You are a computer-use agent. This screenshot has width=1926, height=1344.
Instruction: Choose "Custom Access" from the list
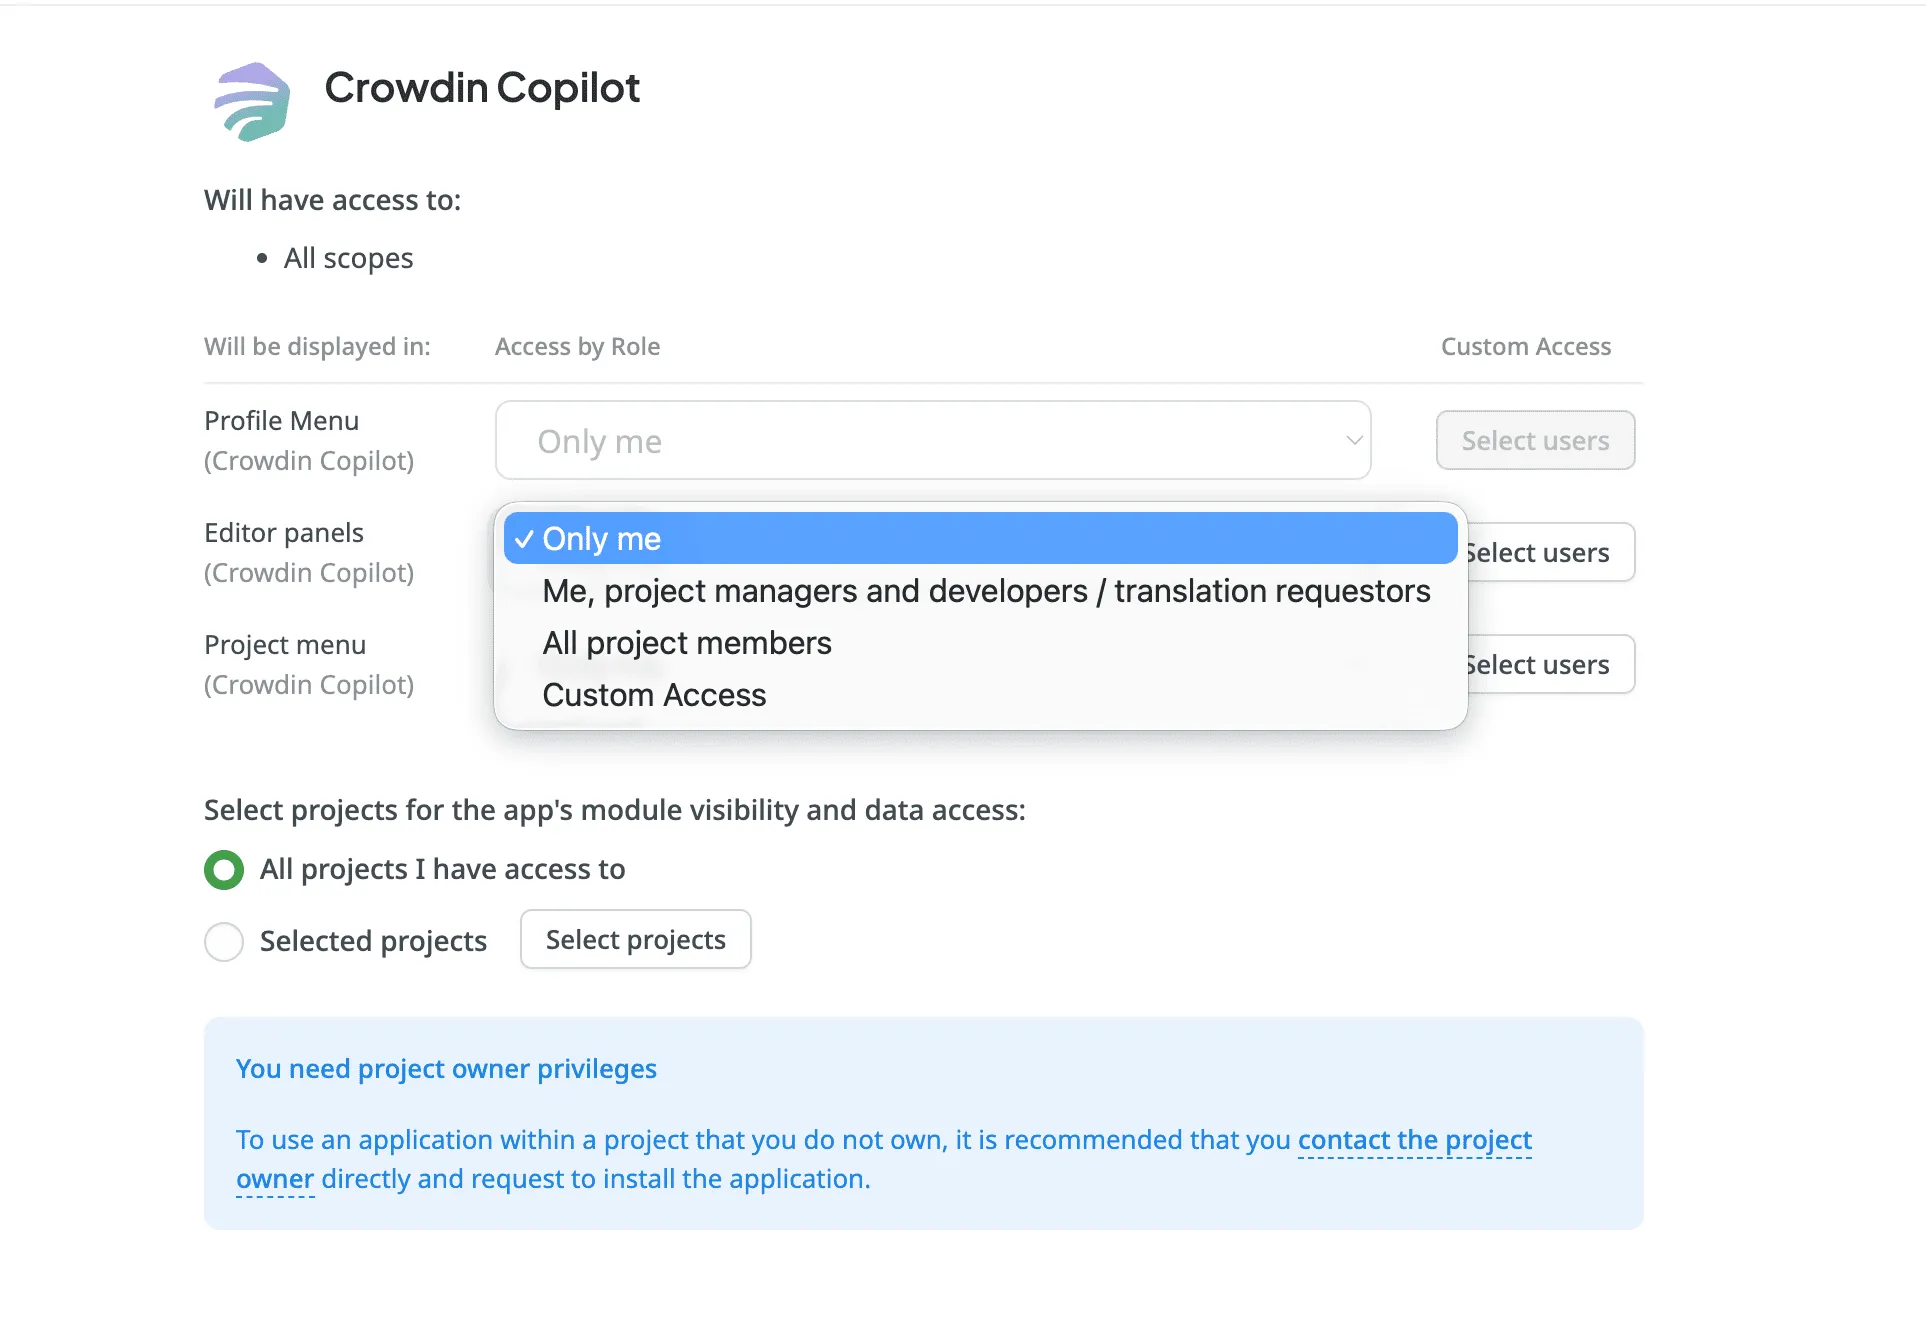653,695
